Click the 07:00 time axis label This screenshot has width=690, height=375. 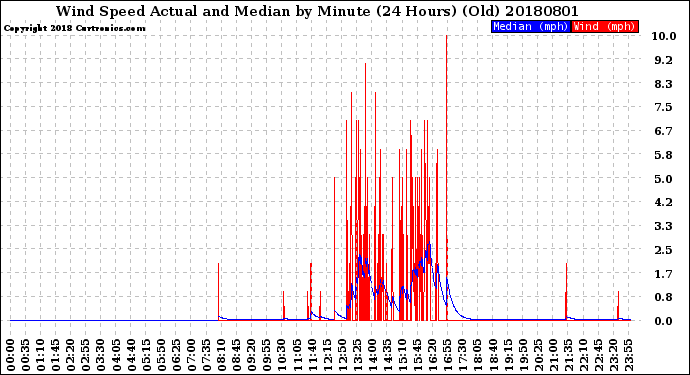click(x=191, y=355)
